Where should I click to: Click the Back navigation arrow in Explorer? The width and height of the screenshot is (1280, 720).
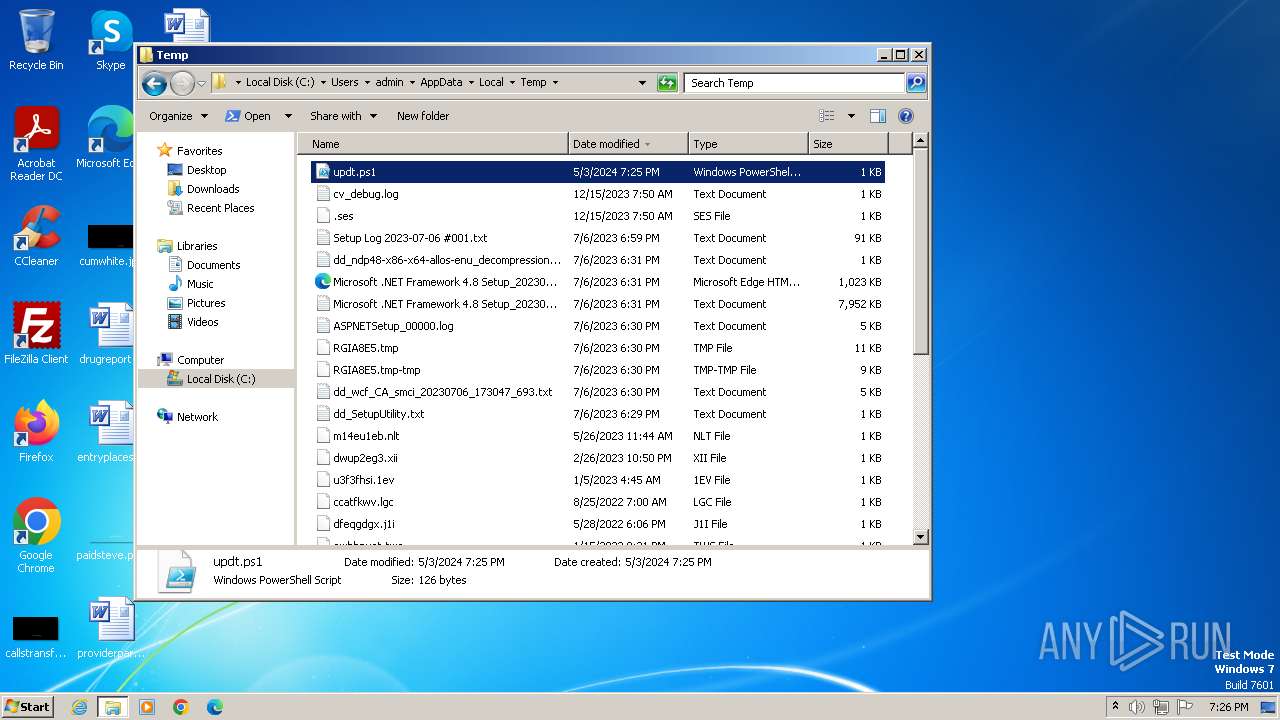[154, 83]
